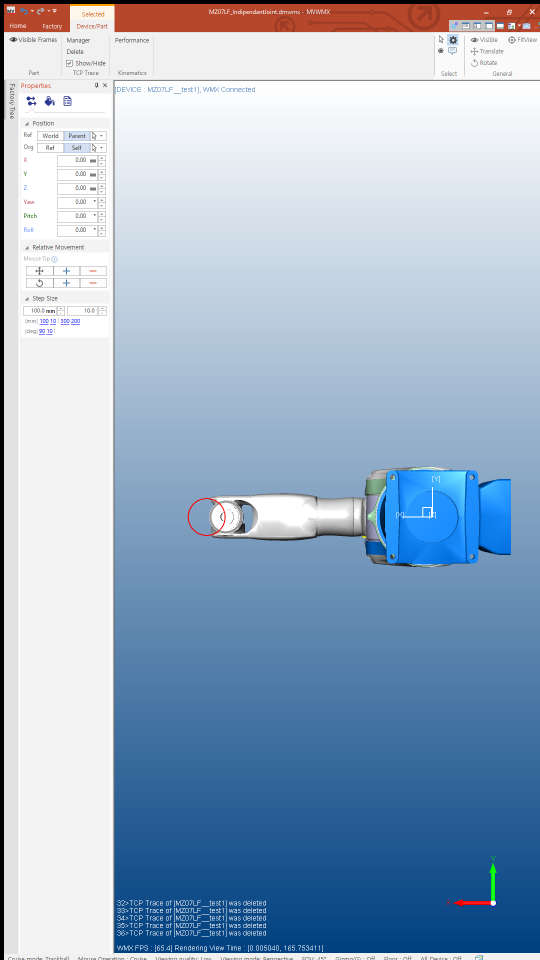This screenshot has width=540, height=960.
Task: Open the document list properties icon
Action: point(67,102)
